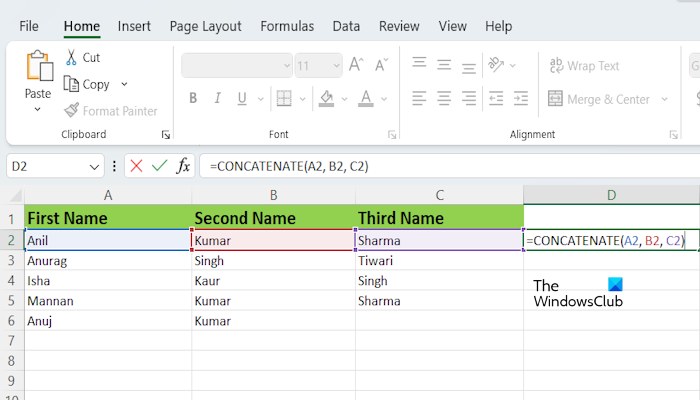
Task: Open the Merge & Center dropdown arrow
Action: 662,99
